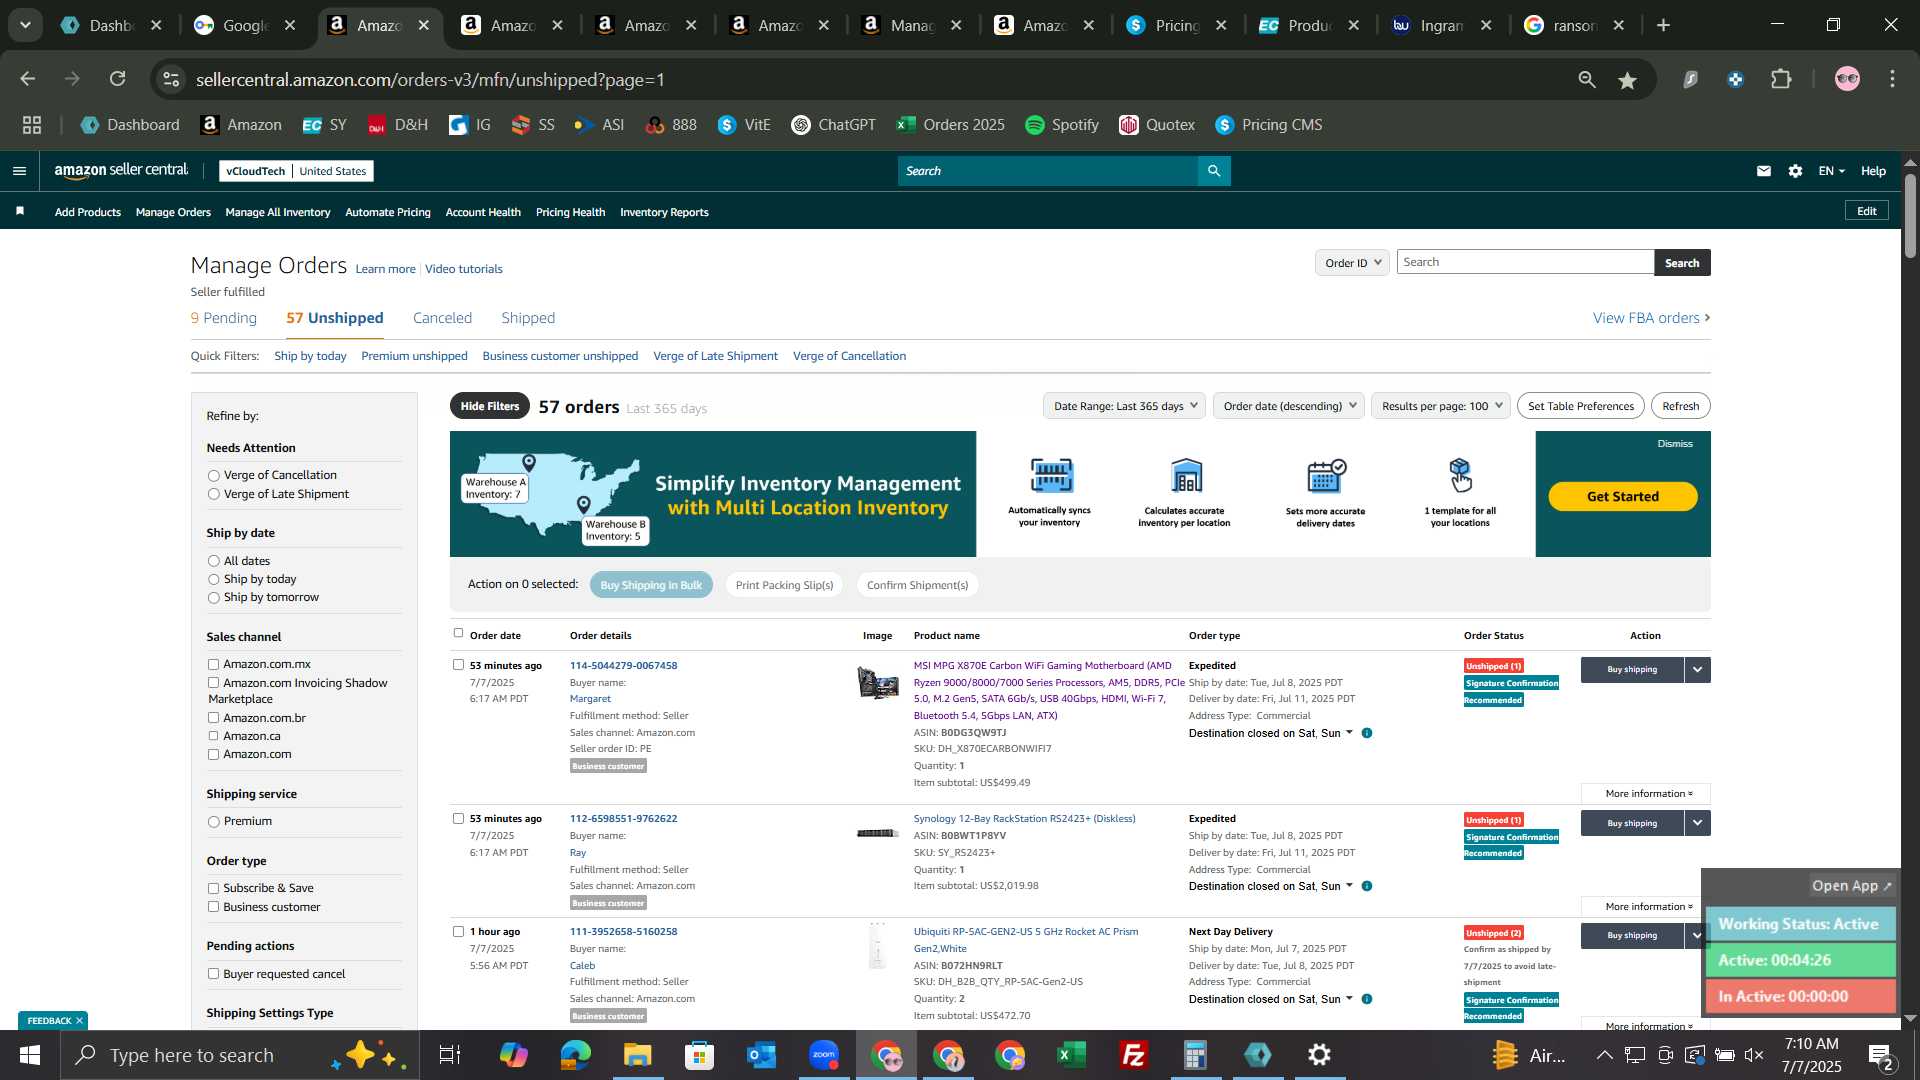
Task: Click the info icon on Caleb's order
Action: tap(1367, 999)
